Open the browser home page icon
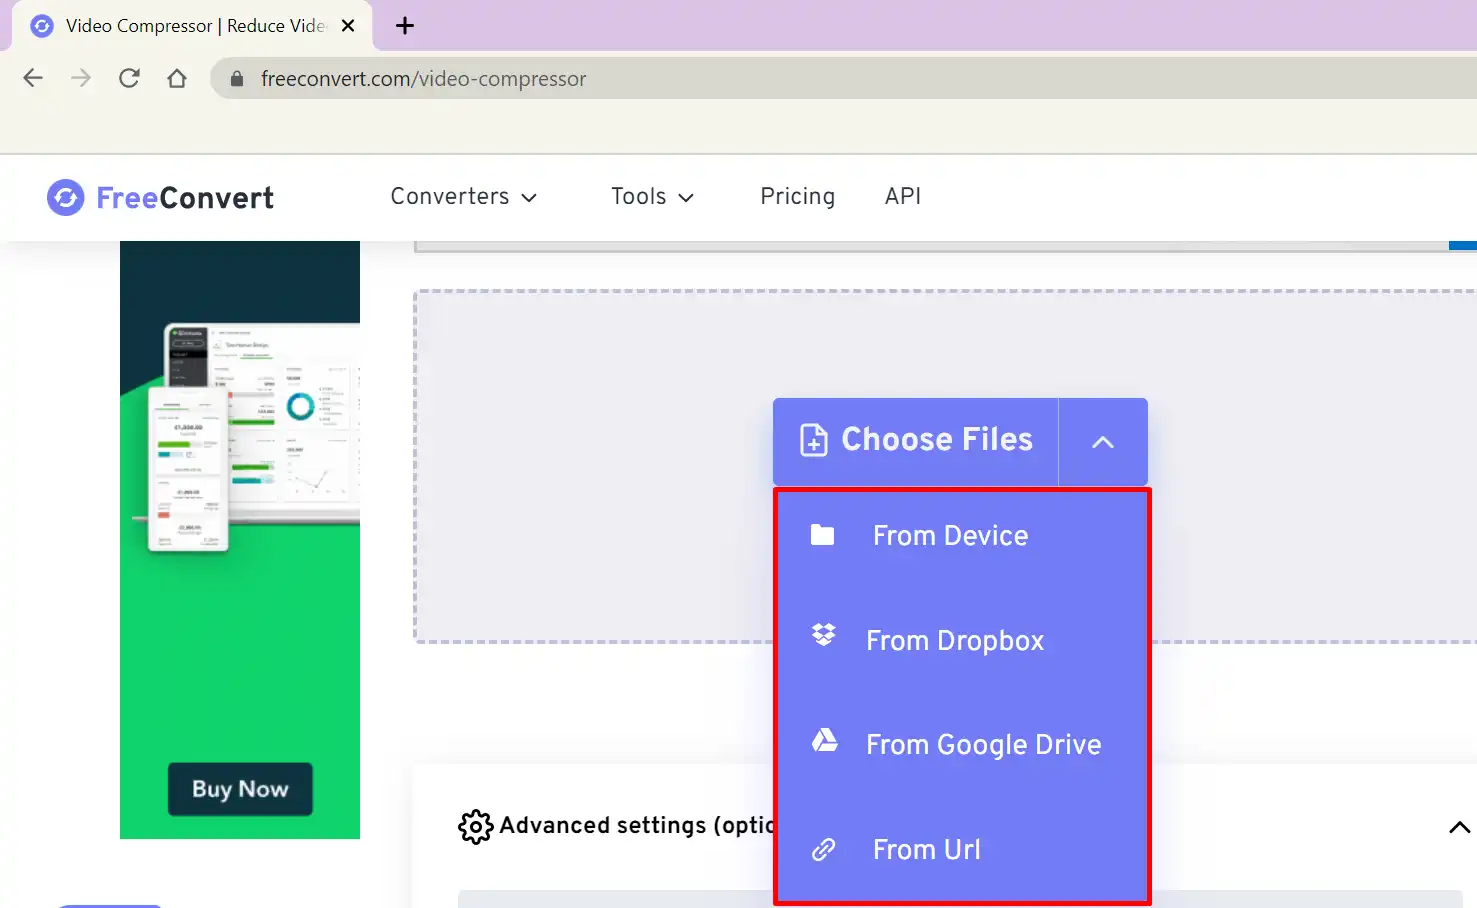Viewport: 1477px width, 908px height. pos(177,78)
